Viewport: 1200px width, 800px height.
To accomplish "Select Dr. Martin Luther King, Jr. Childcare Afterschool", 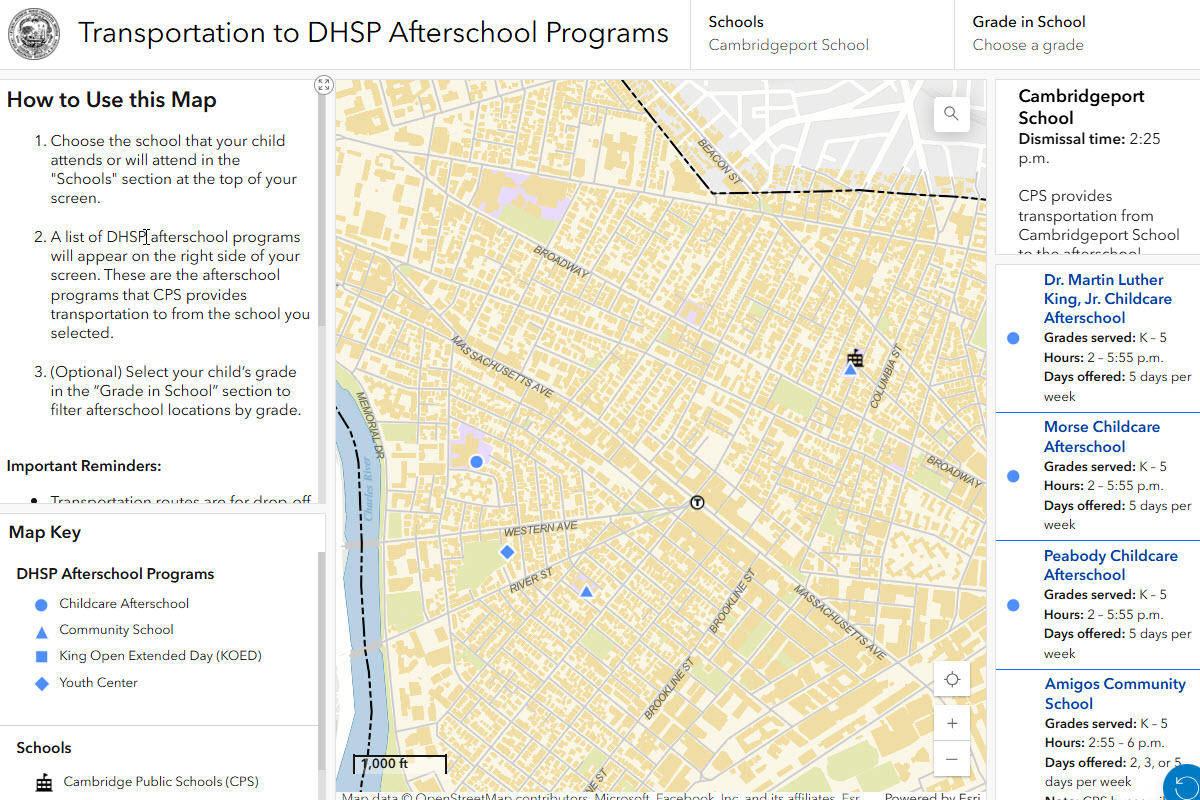I will [1107, 299].
